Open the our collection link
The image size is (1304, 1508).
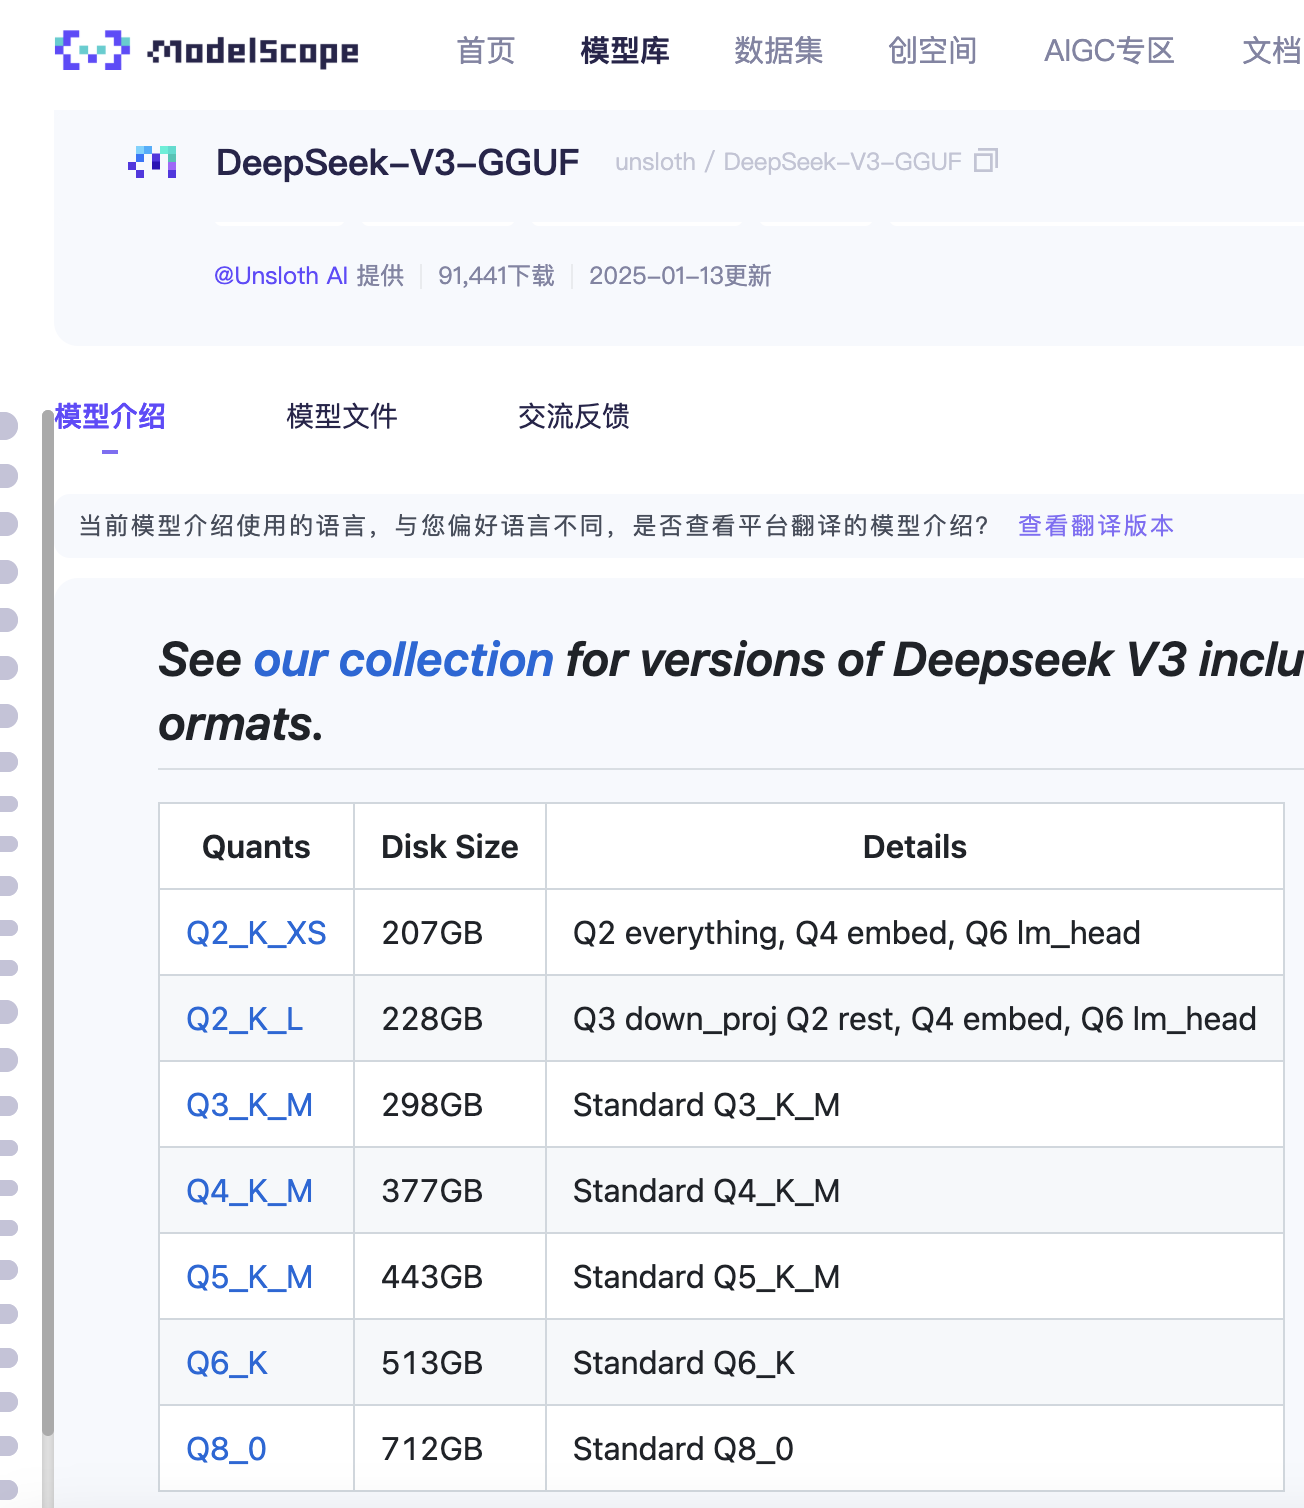point(403,659)
